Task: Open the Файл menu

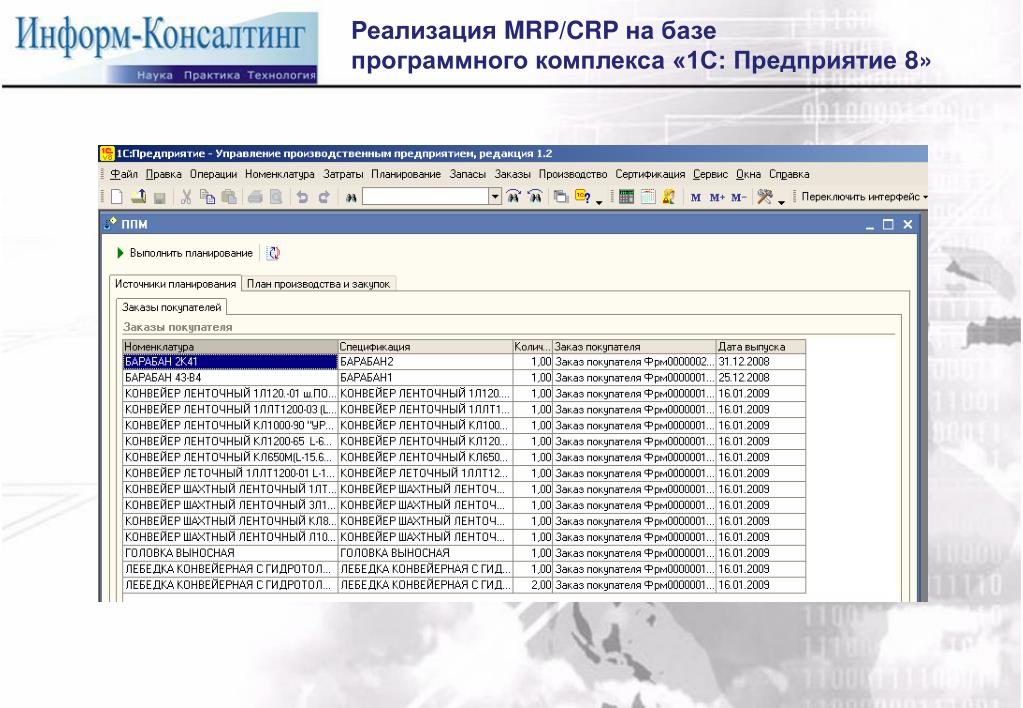Action: 124,174
